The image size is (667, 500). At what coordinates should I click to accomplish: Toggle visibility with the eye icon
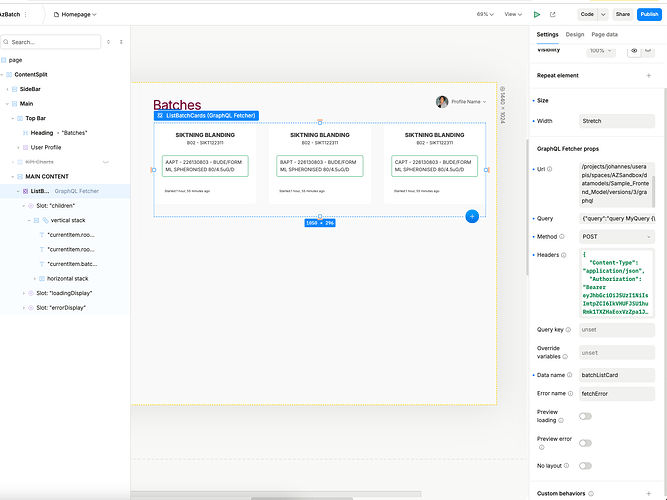point(633,50)
